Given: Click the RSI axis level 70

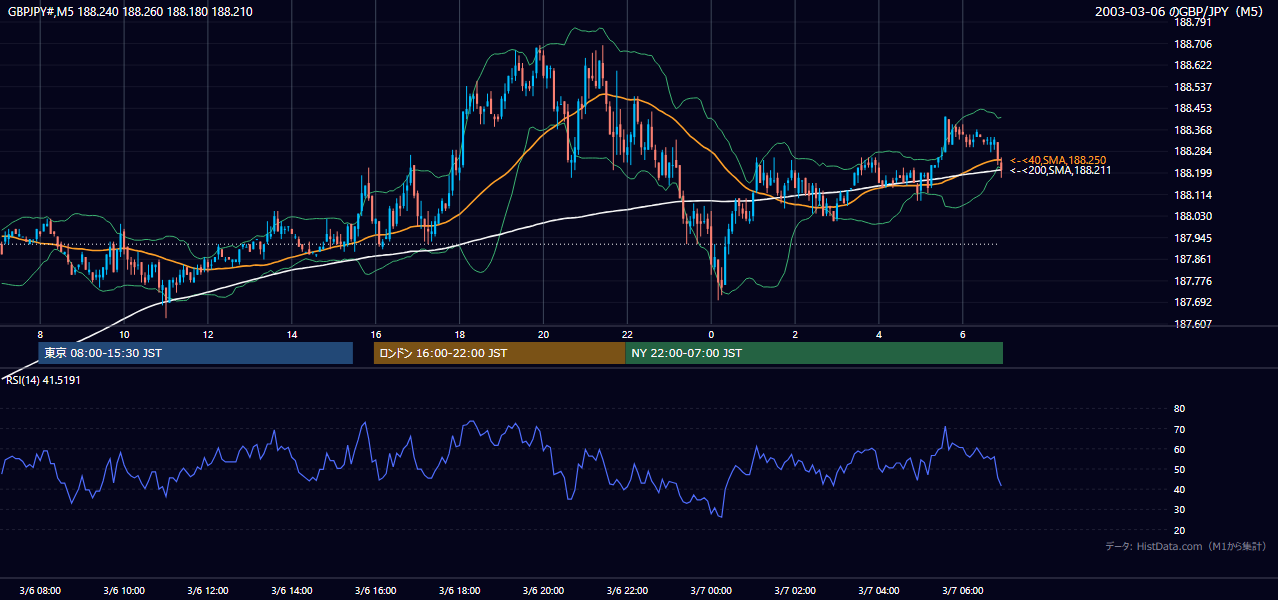Looking at the screenshot, I should (1179, 430).
